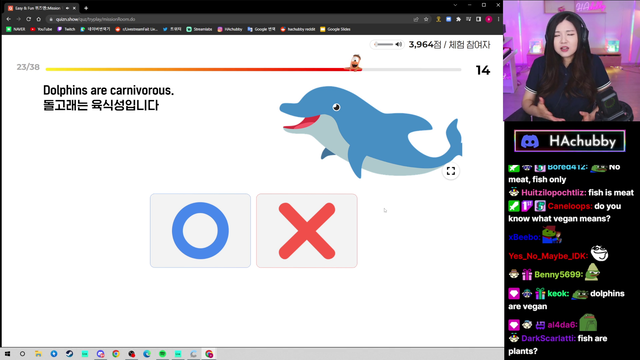640x360 pixels.
Task: Toggle the browser side panel
Action: tap(478, 19)
